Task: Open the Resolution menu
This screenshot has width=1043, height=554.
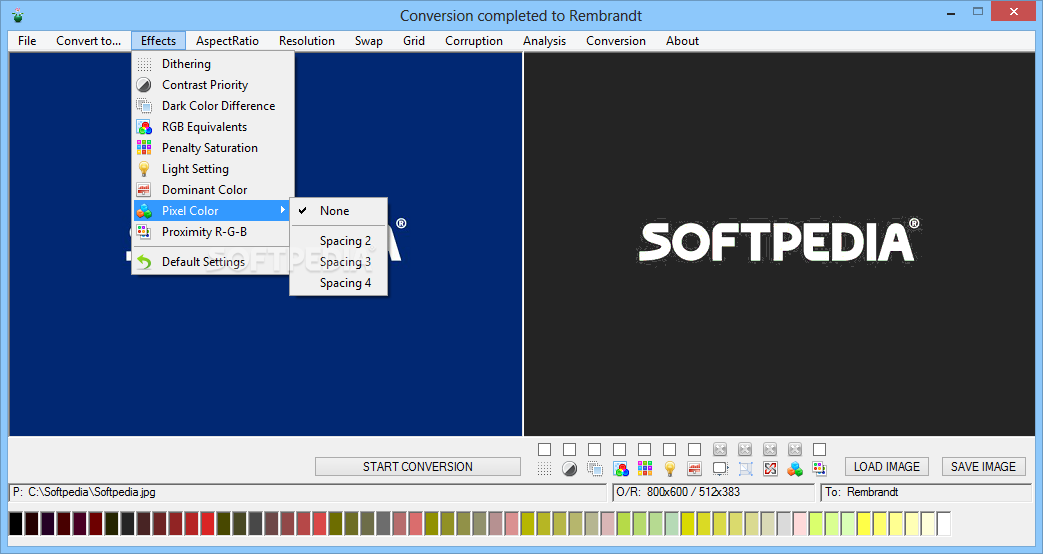Action: pyautogui.click(x=307, y=41)
